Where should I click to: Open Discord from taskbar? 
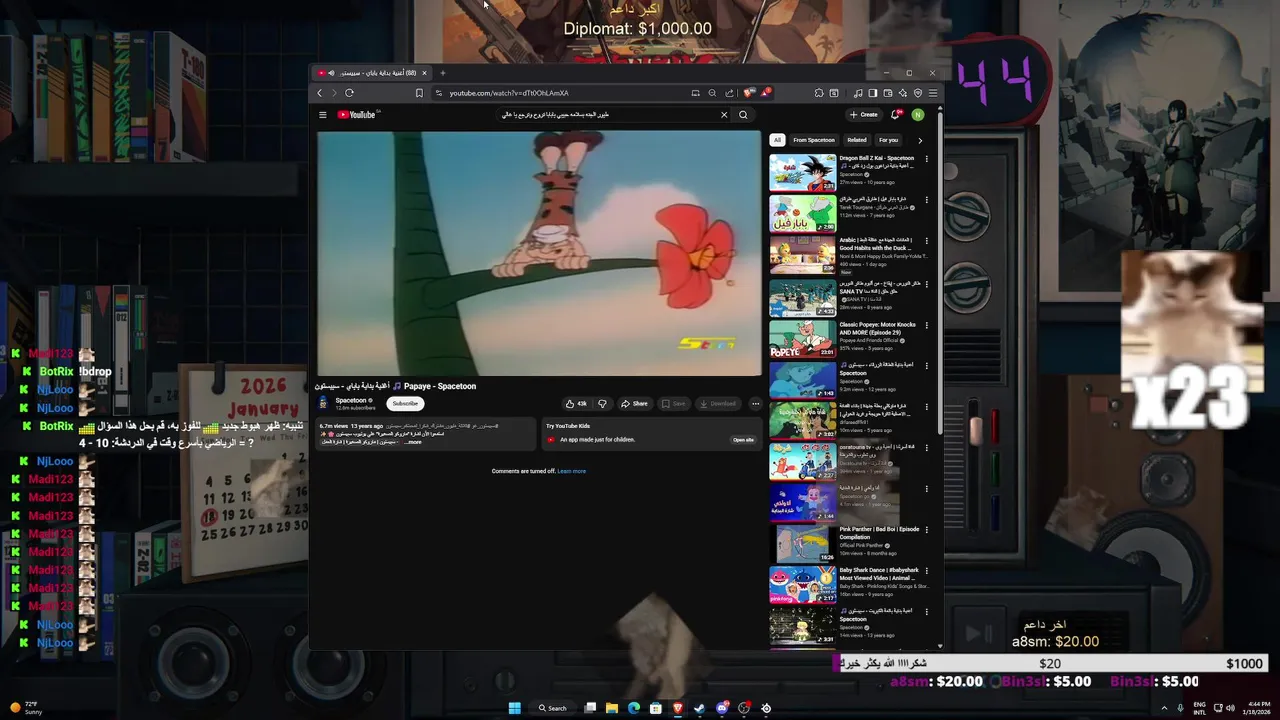click(x=722, y=708)
